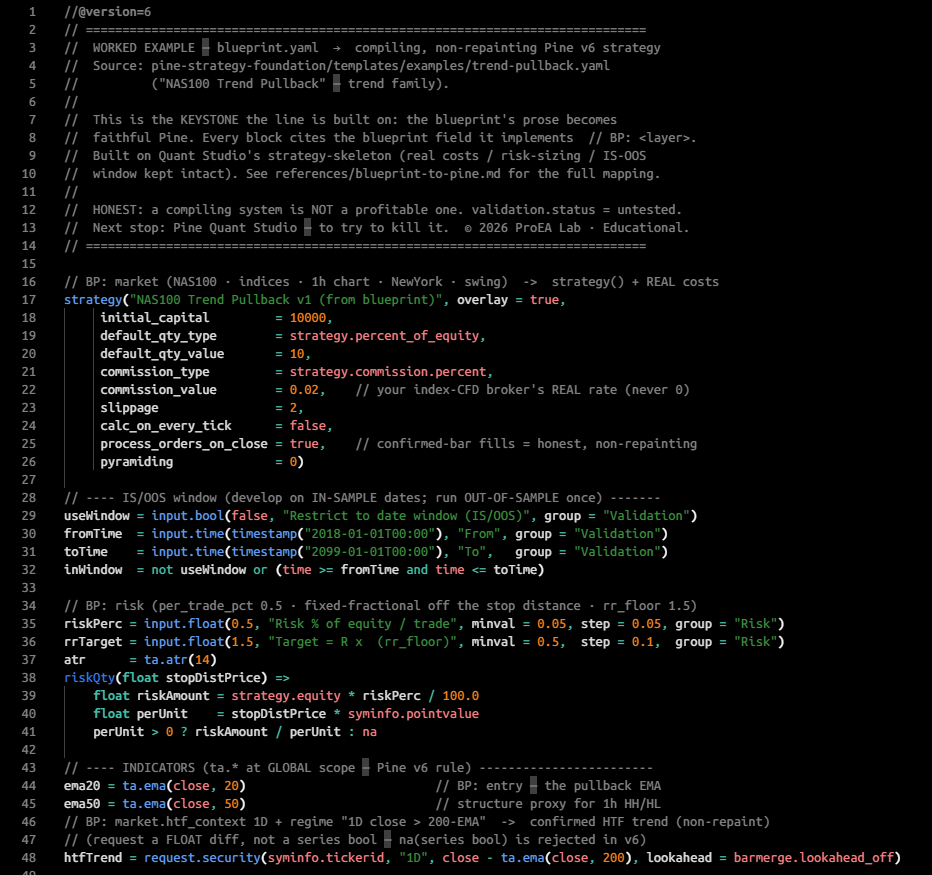Click the ema50 variable on line 45
932x875 pixels.
[x=82, y=804]
